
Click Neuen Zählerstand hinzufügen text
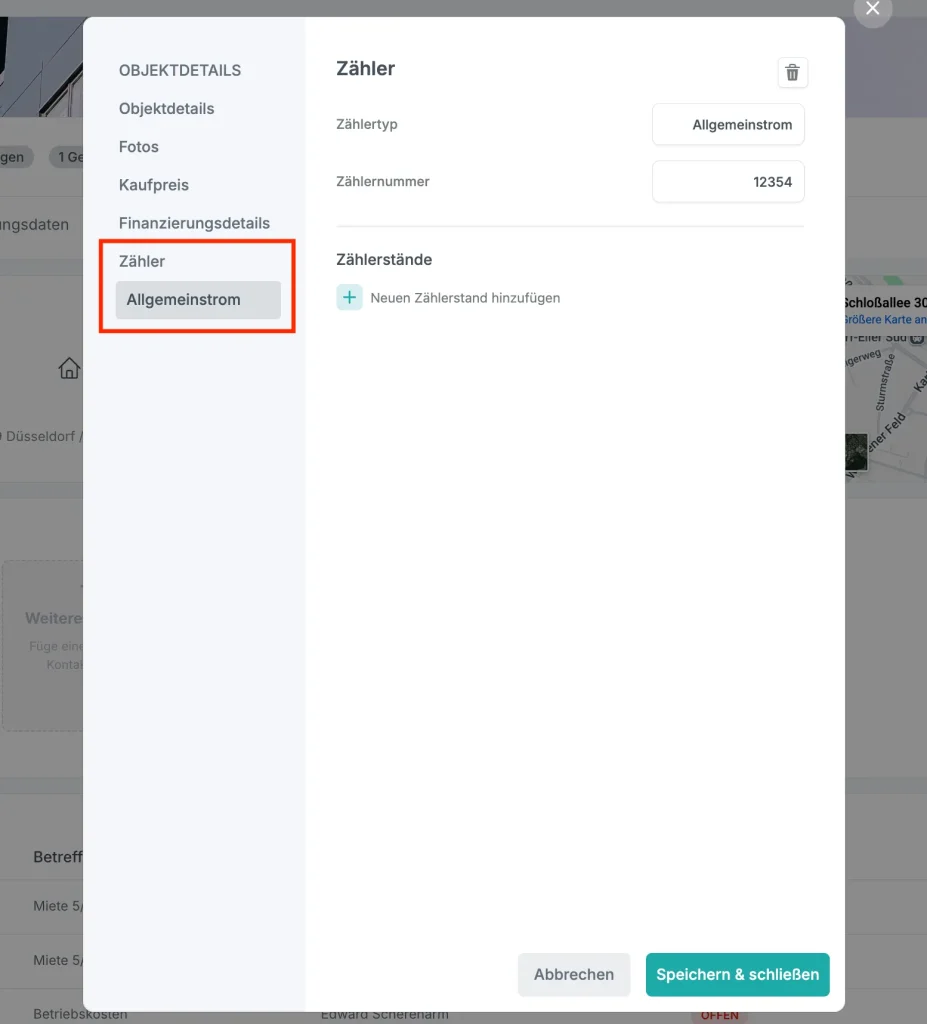pyautogui.click(x=465, y=298)
